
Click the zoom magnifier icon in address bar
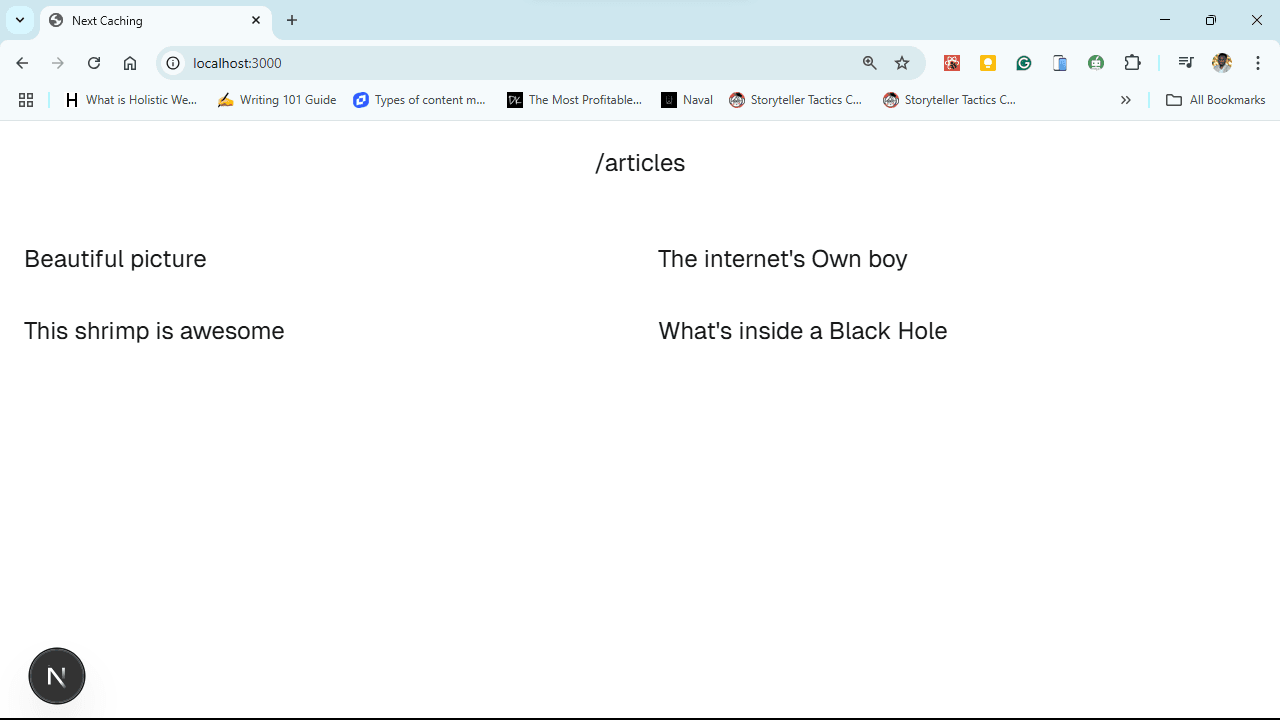[870, 63]
